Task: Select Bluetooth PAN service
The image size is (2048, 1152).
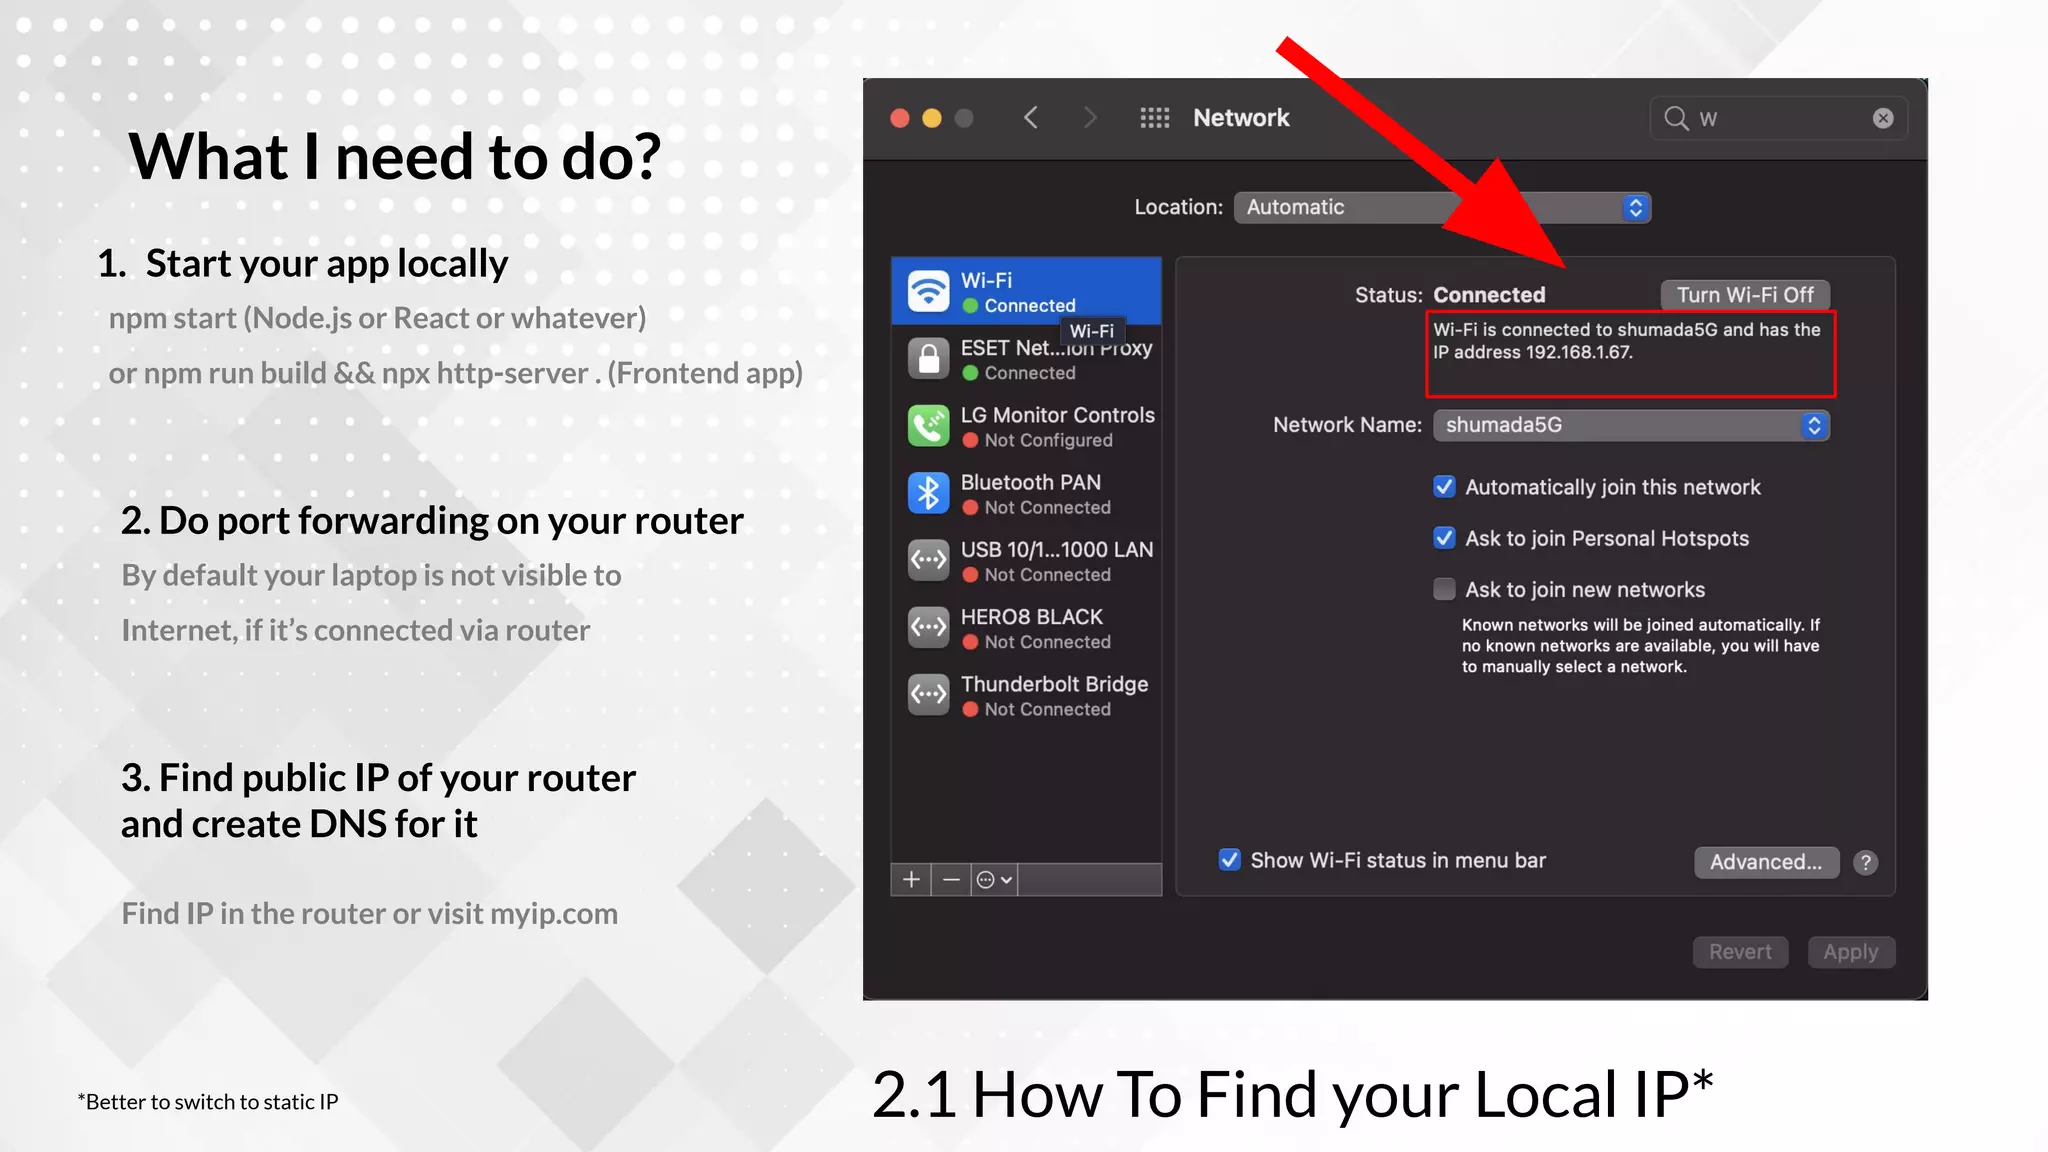Action: point(1026,493)
